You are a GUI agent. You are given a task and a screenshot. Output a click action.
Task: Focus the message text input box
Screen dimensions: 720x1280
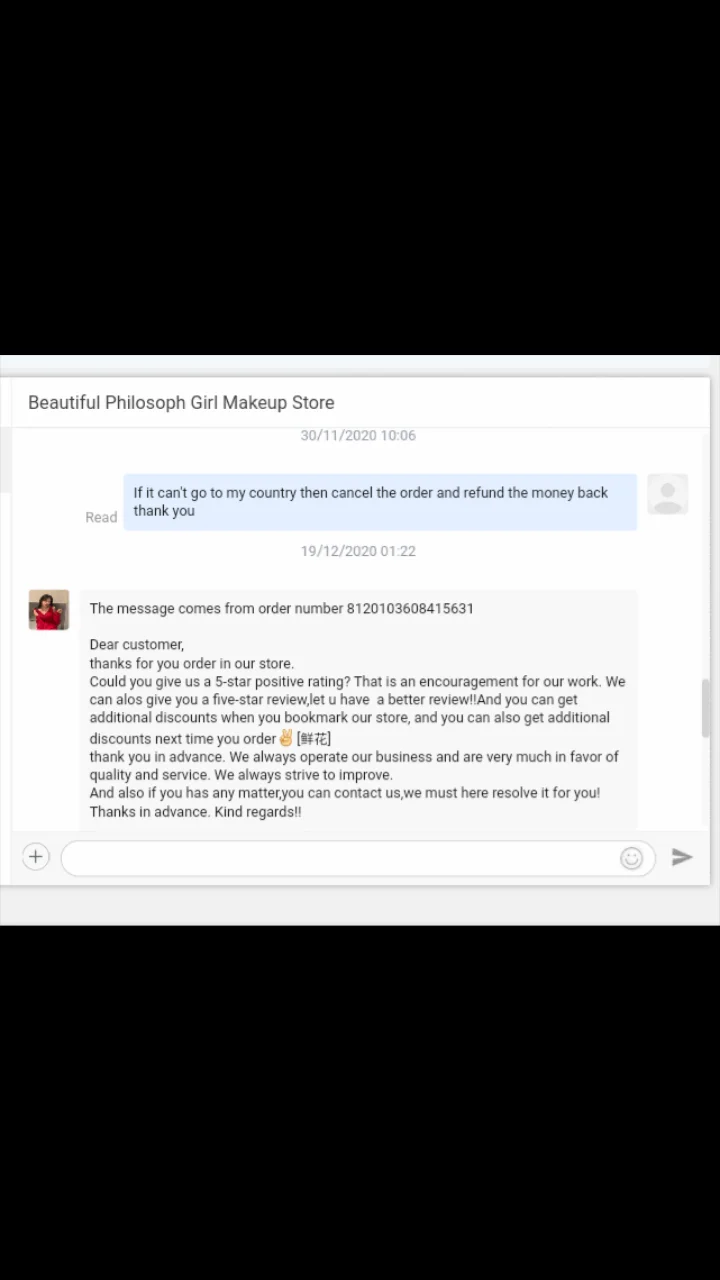coord(358,858)
